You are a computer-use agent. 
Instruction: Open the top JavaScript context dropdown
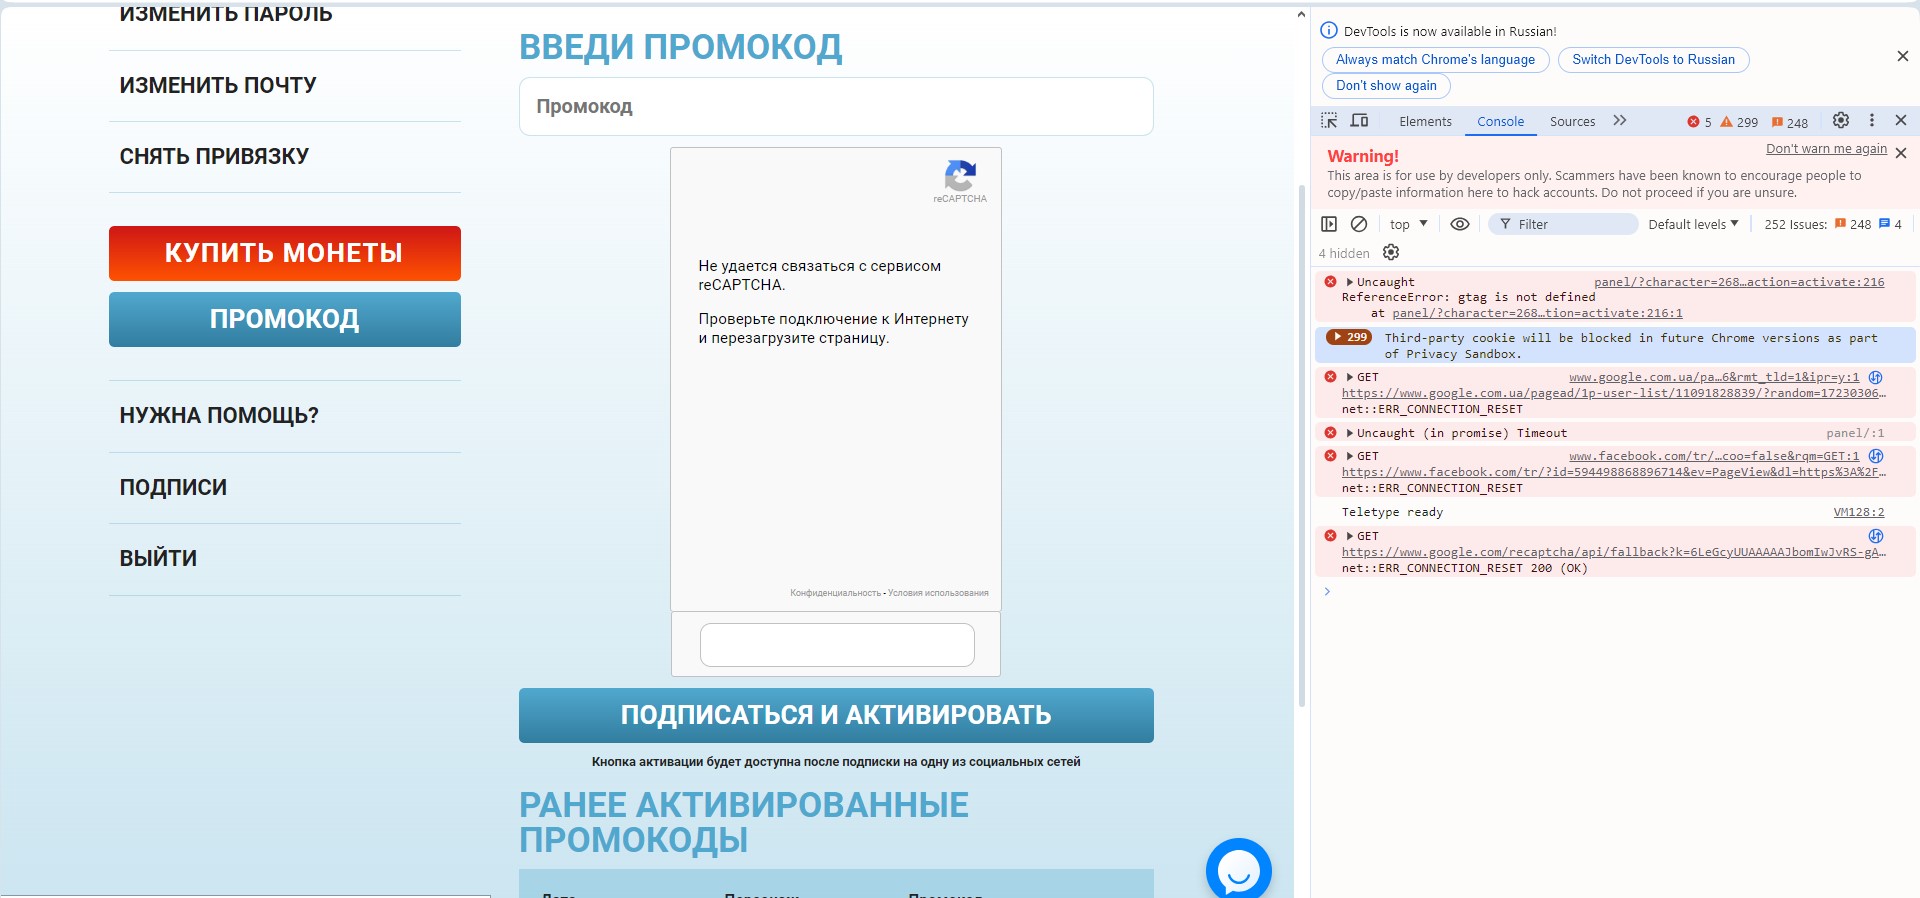[x=1408, y=224]
